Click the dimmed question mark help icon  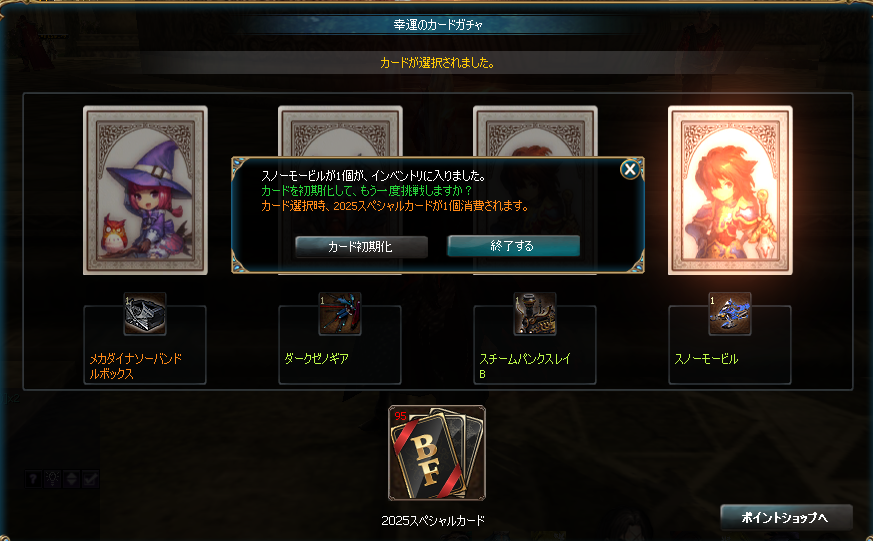coord(33,479)
